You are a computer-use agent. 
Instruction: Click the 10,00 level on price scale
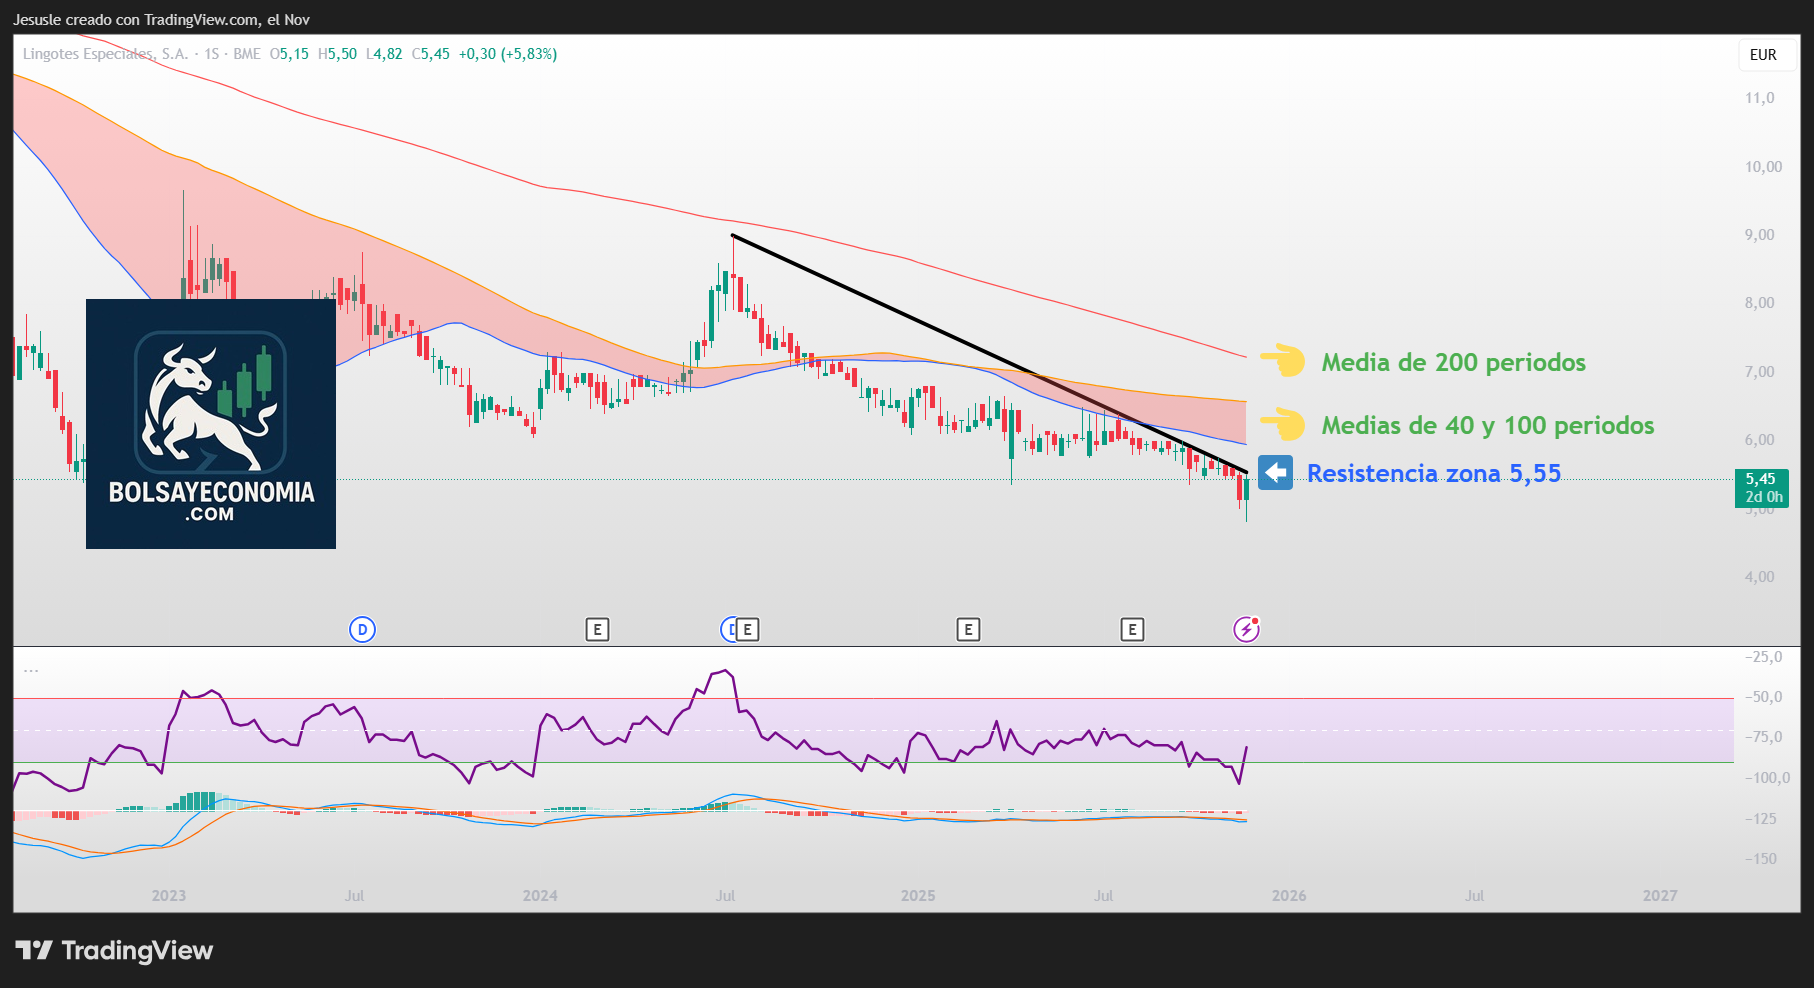(x=1763, y=167)
